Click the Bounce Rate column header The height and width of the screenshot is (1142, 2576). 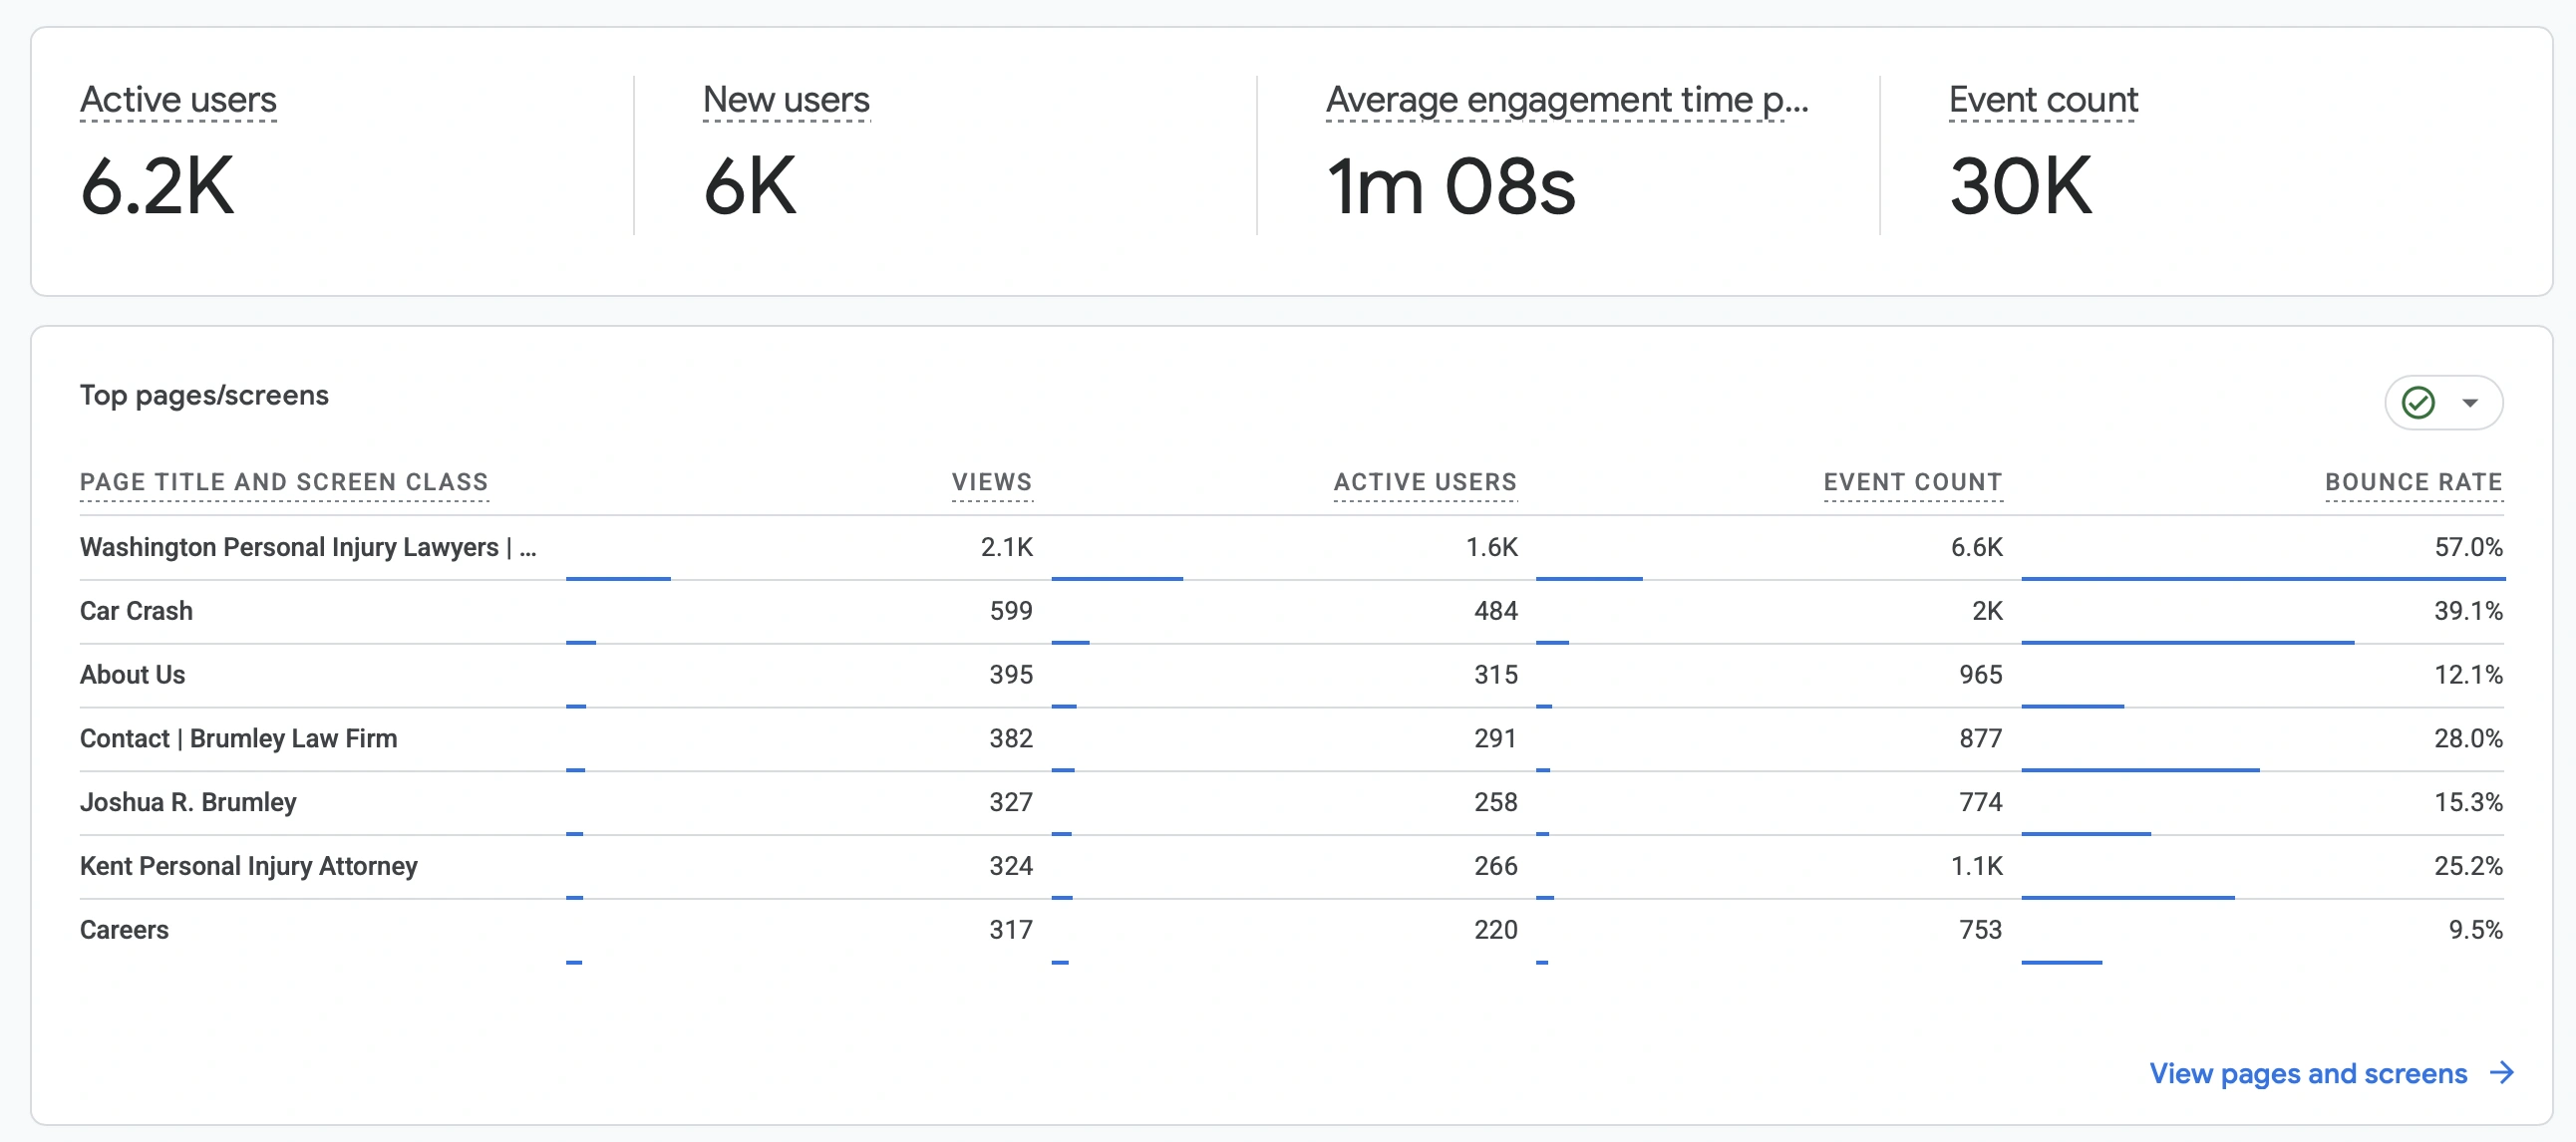pyautogui.click(x=2413, y=482)
